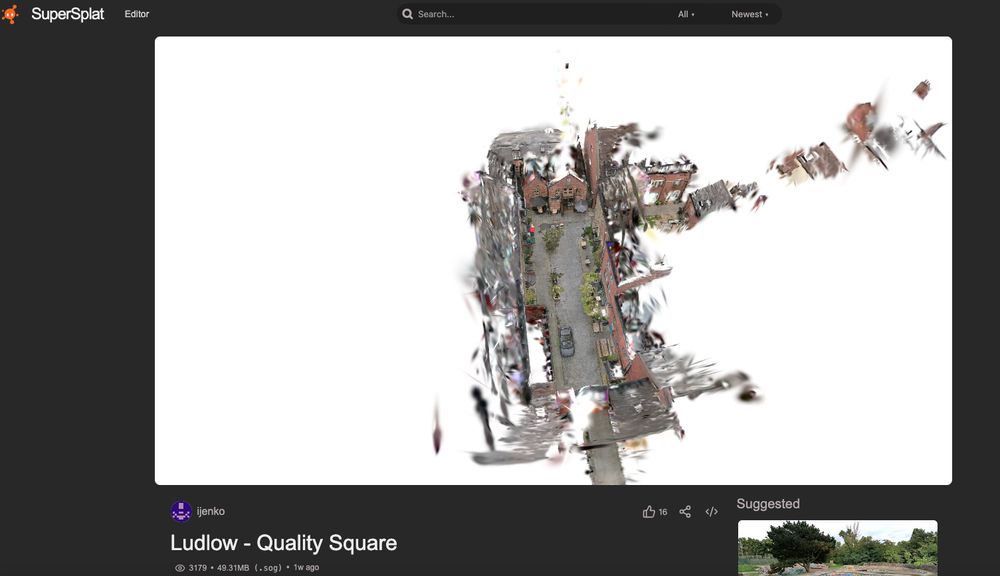The width and height of the screenshot is (1000, 576).
Task: Open the SuperSplat home link text
Action: pyautogui.click(x=68, y=14)
